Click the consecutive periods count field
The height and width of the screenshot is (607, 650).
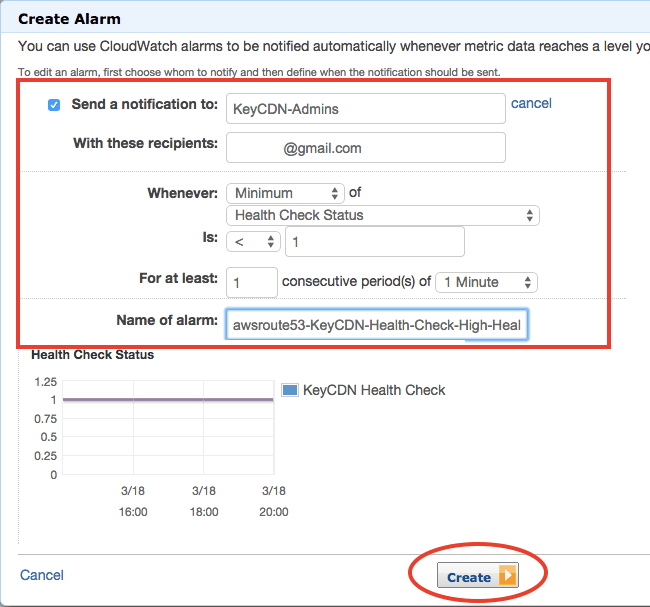(x=252, y=282)
